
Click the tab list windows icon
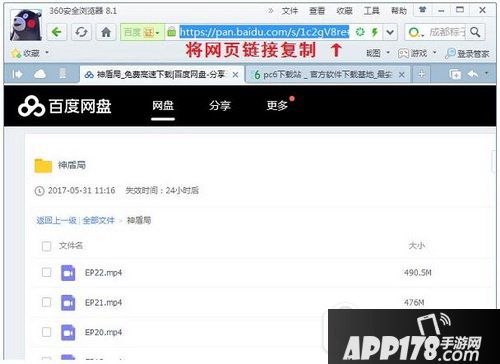click(455, 74)
